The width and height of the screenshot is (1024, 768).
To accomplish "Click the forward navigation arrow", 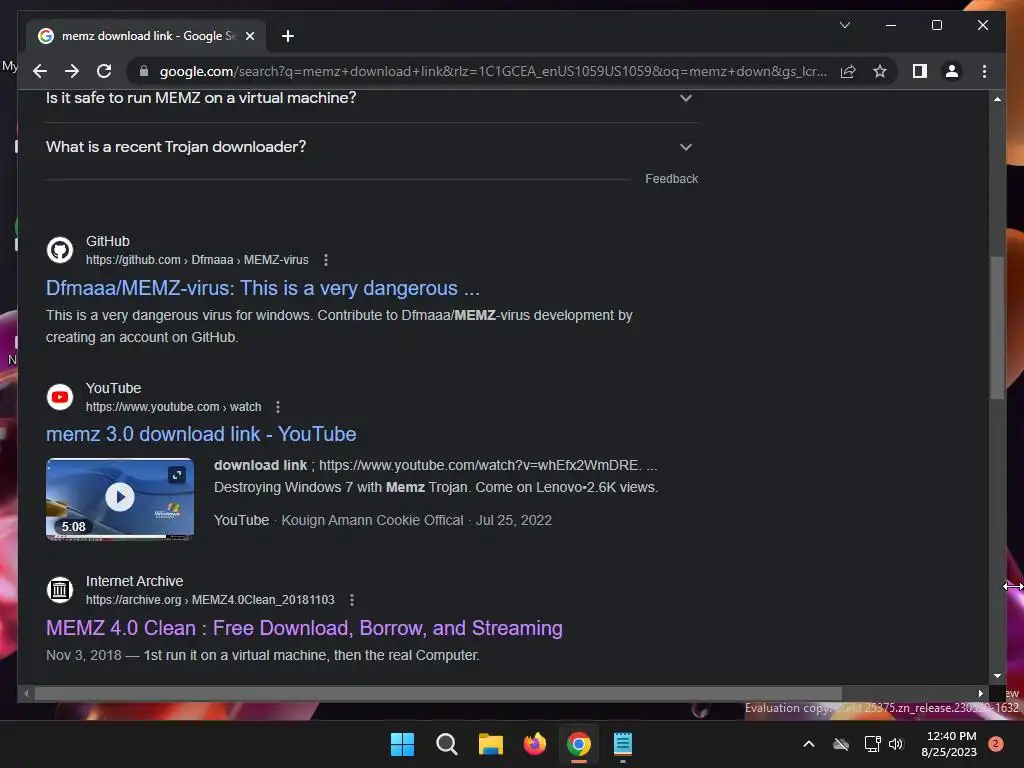I will (x=72, y=71).
